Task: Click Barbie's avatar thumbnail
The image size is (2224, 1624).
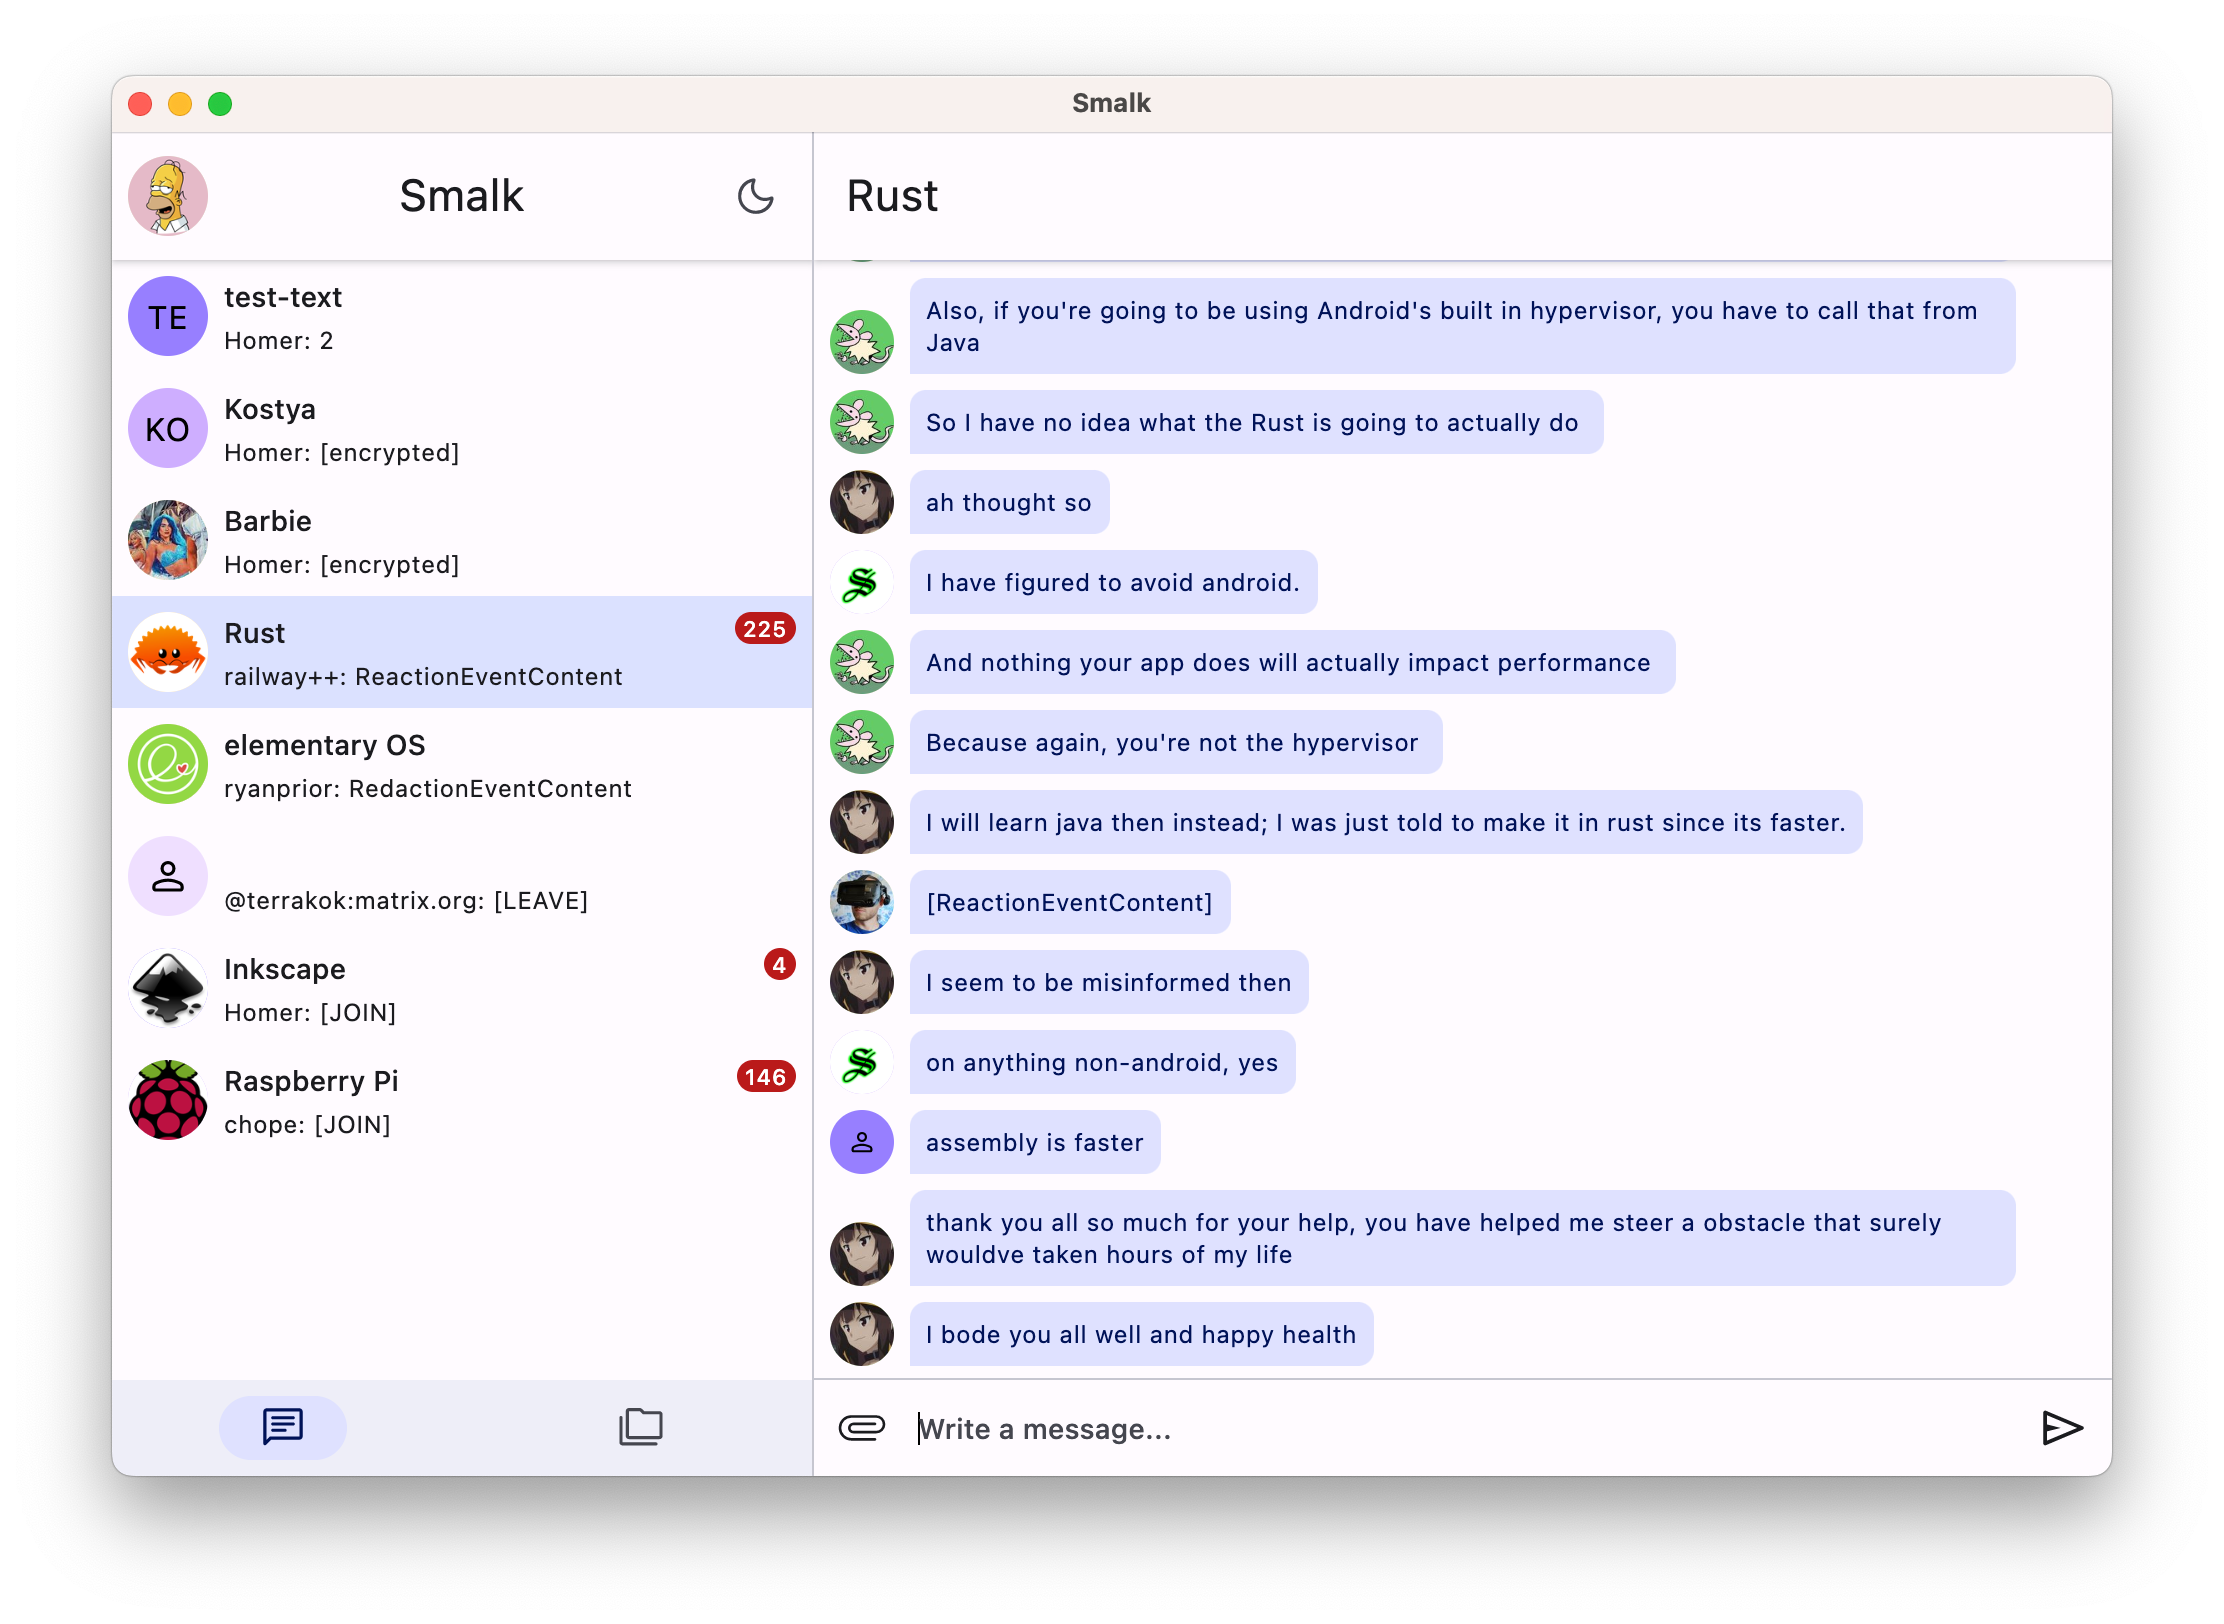Action: (168, 541)
